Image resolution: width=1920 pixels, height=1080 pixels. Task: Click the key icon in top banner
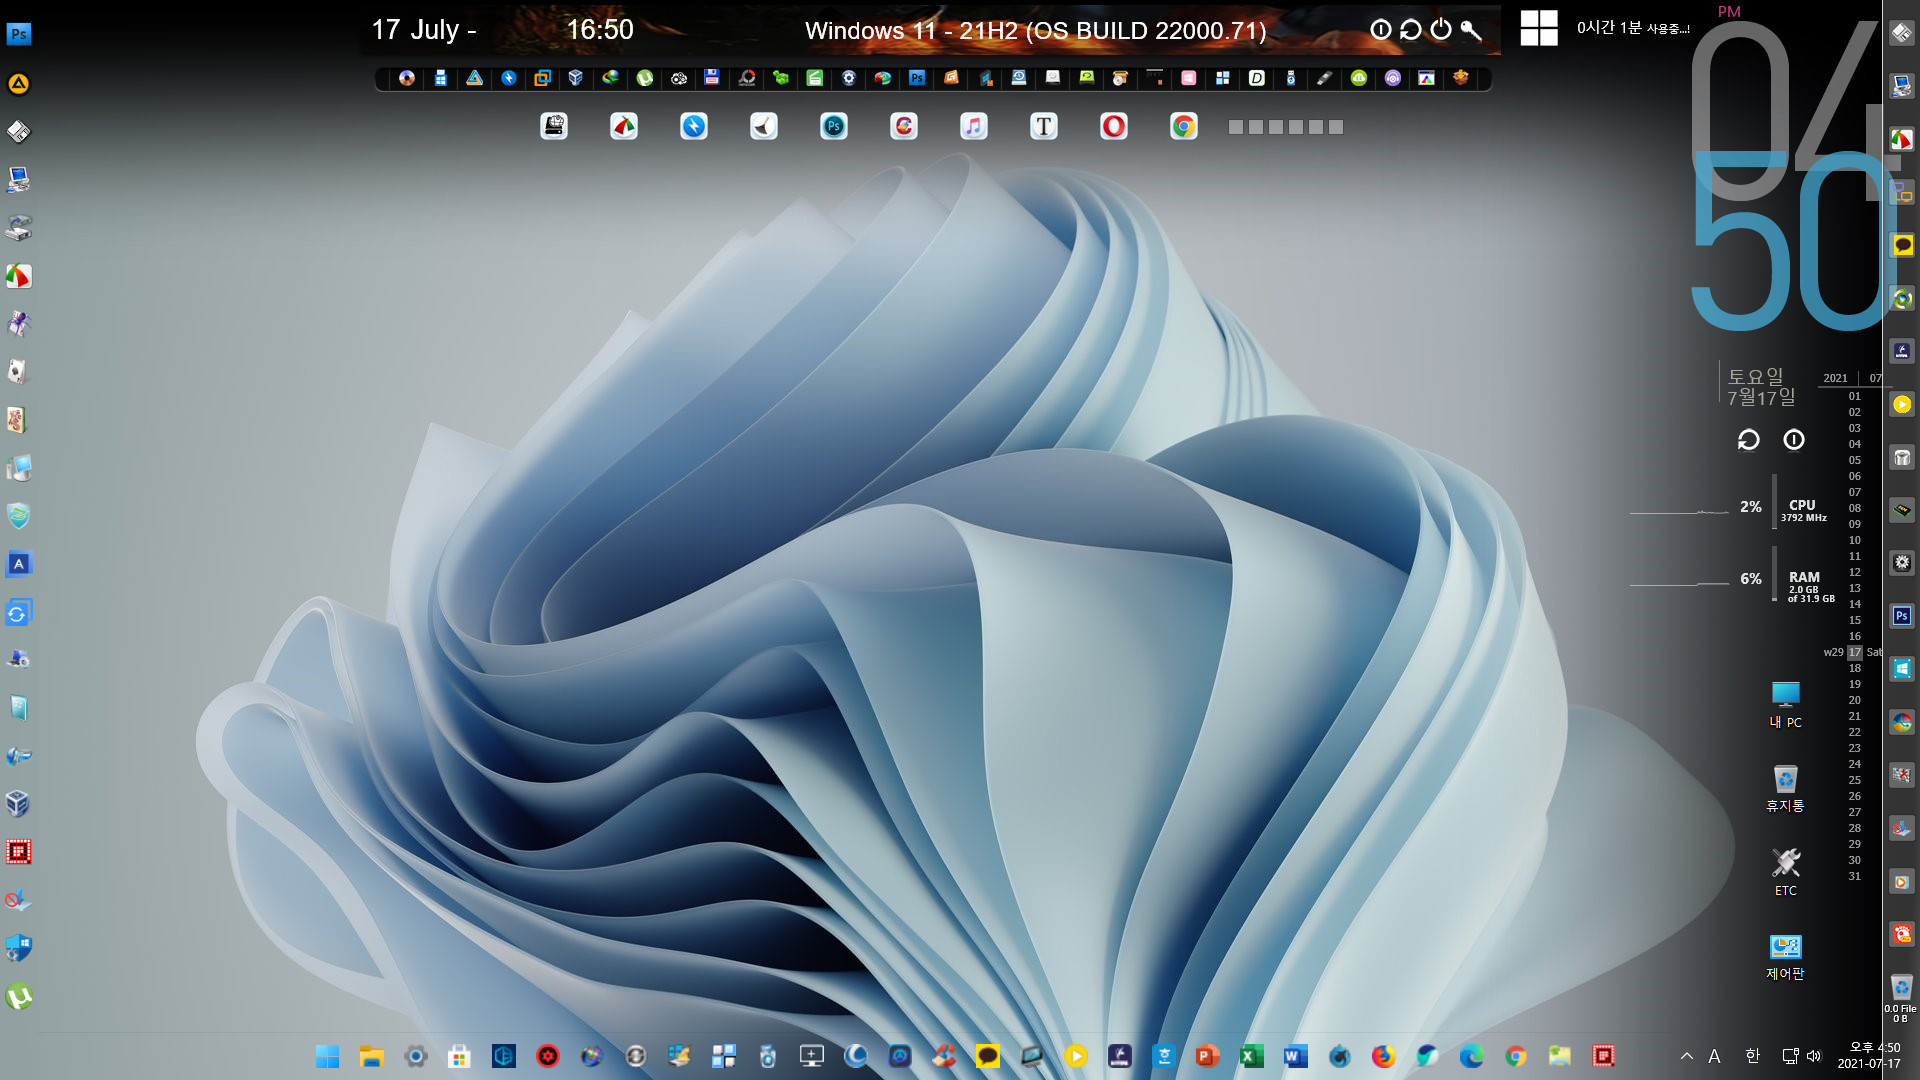(1471, 30)
